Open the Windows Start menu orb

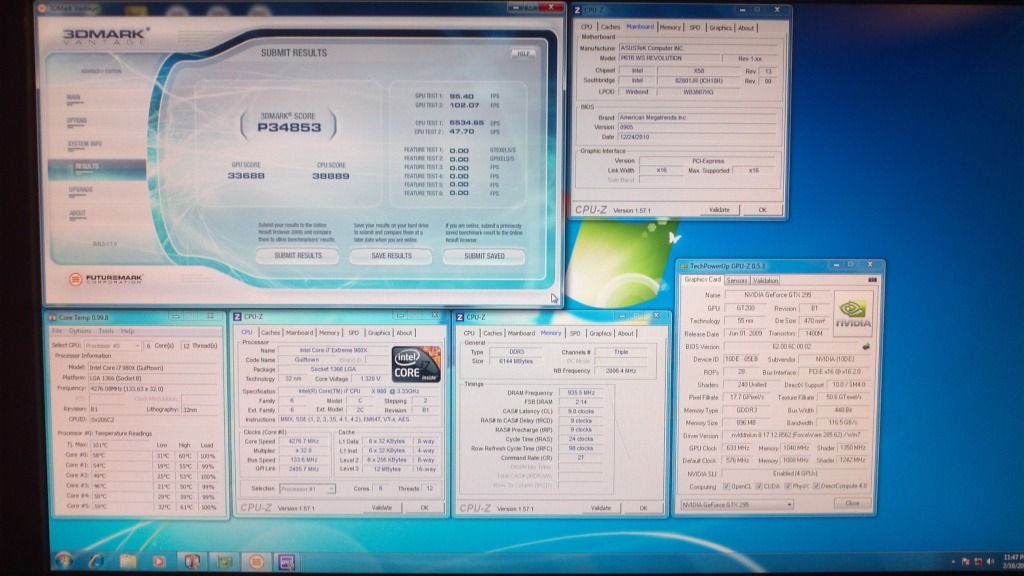63,560
